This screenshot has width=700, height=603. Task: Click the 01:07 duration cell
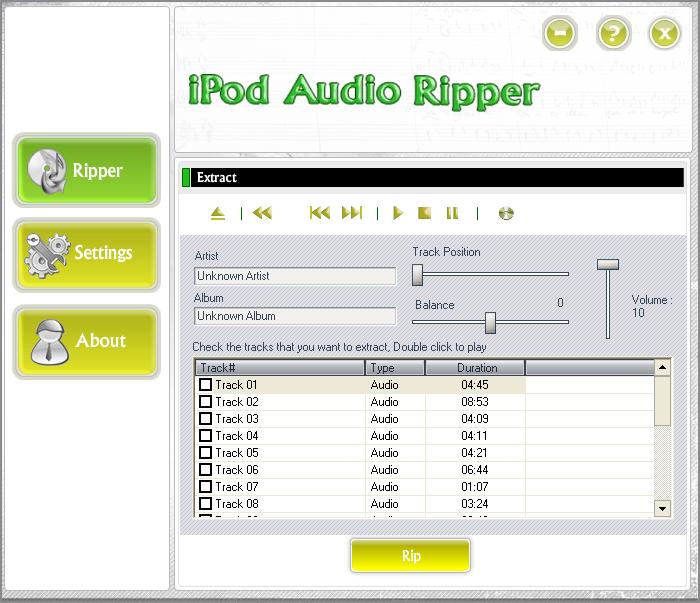pos(475,487)
